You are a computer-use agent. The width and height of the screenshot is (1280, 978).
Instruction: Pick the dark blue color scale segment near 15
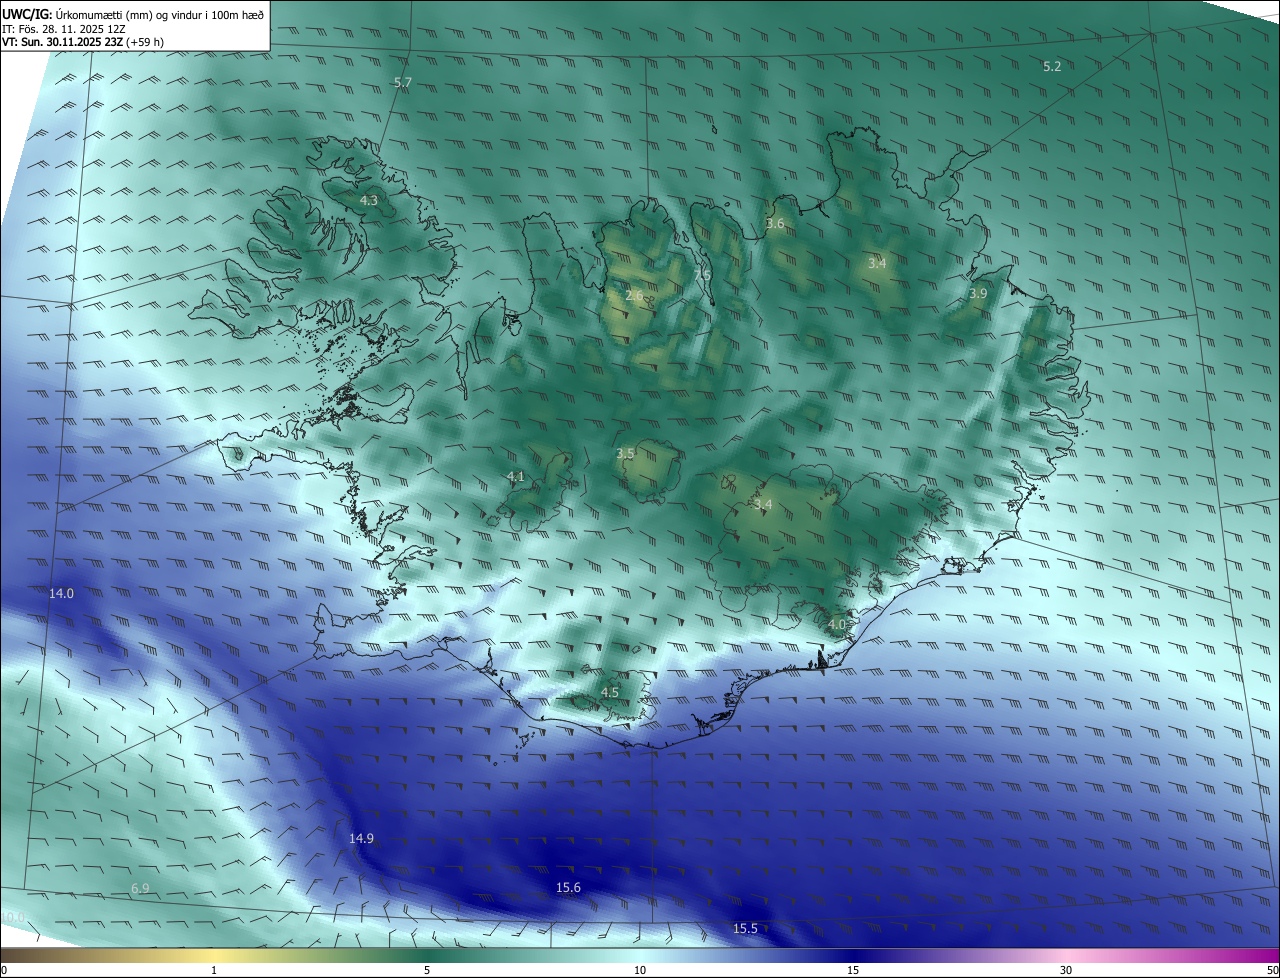[x=853, y=955]
